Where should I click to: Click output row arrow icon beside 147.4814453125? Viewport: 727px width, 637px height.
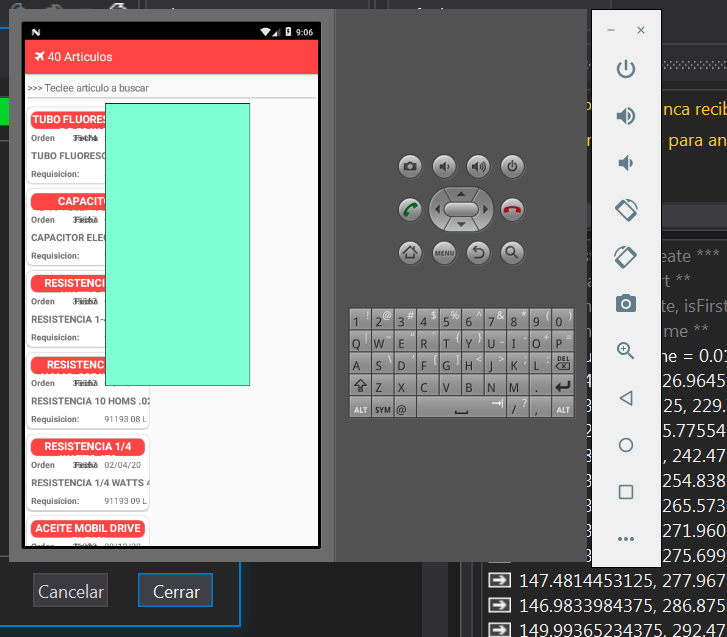[500, 580]
